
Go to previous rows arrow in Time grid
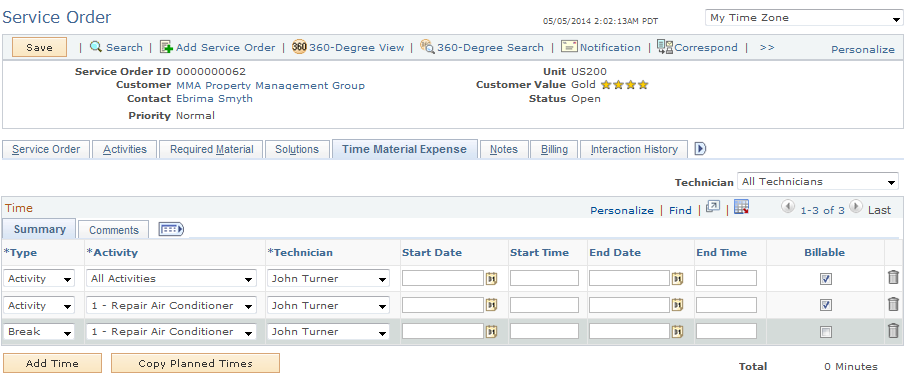[x=788, y=207]
